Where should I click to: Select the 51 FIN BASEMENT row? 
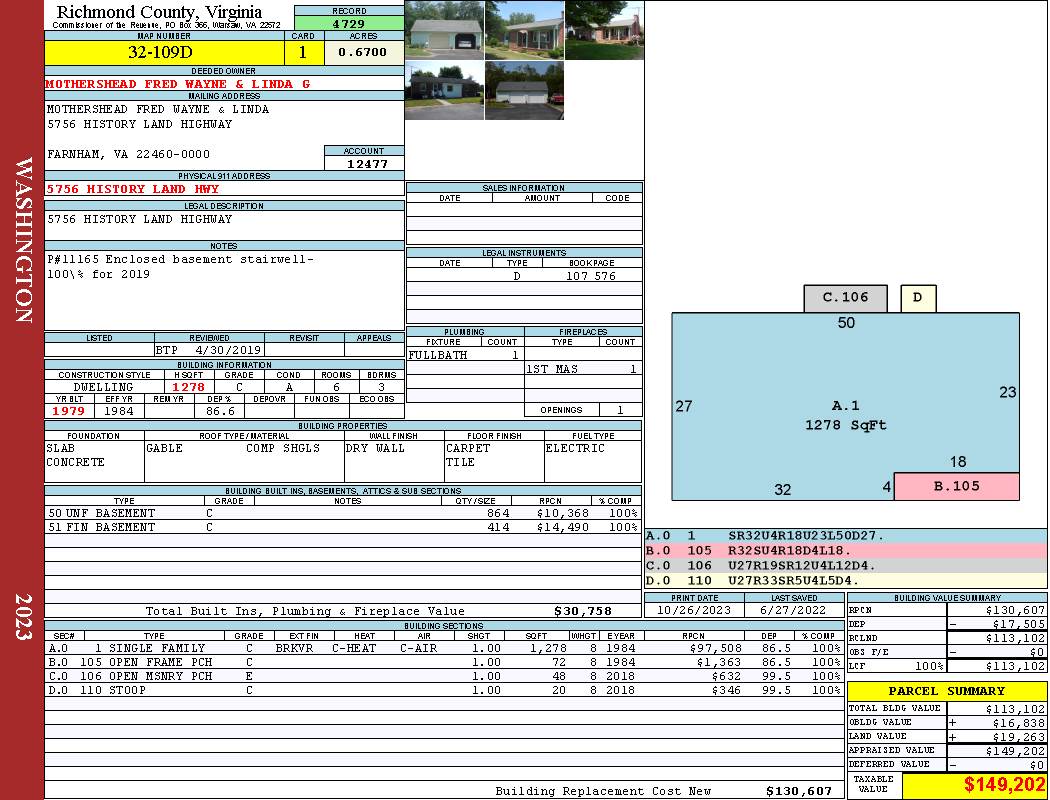(342, 527)
